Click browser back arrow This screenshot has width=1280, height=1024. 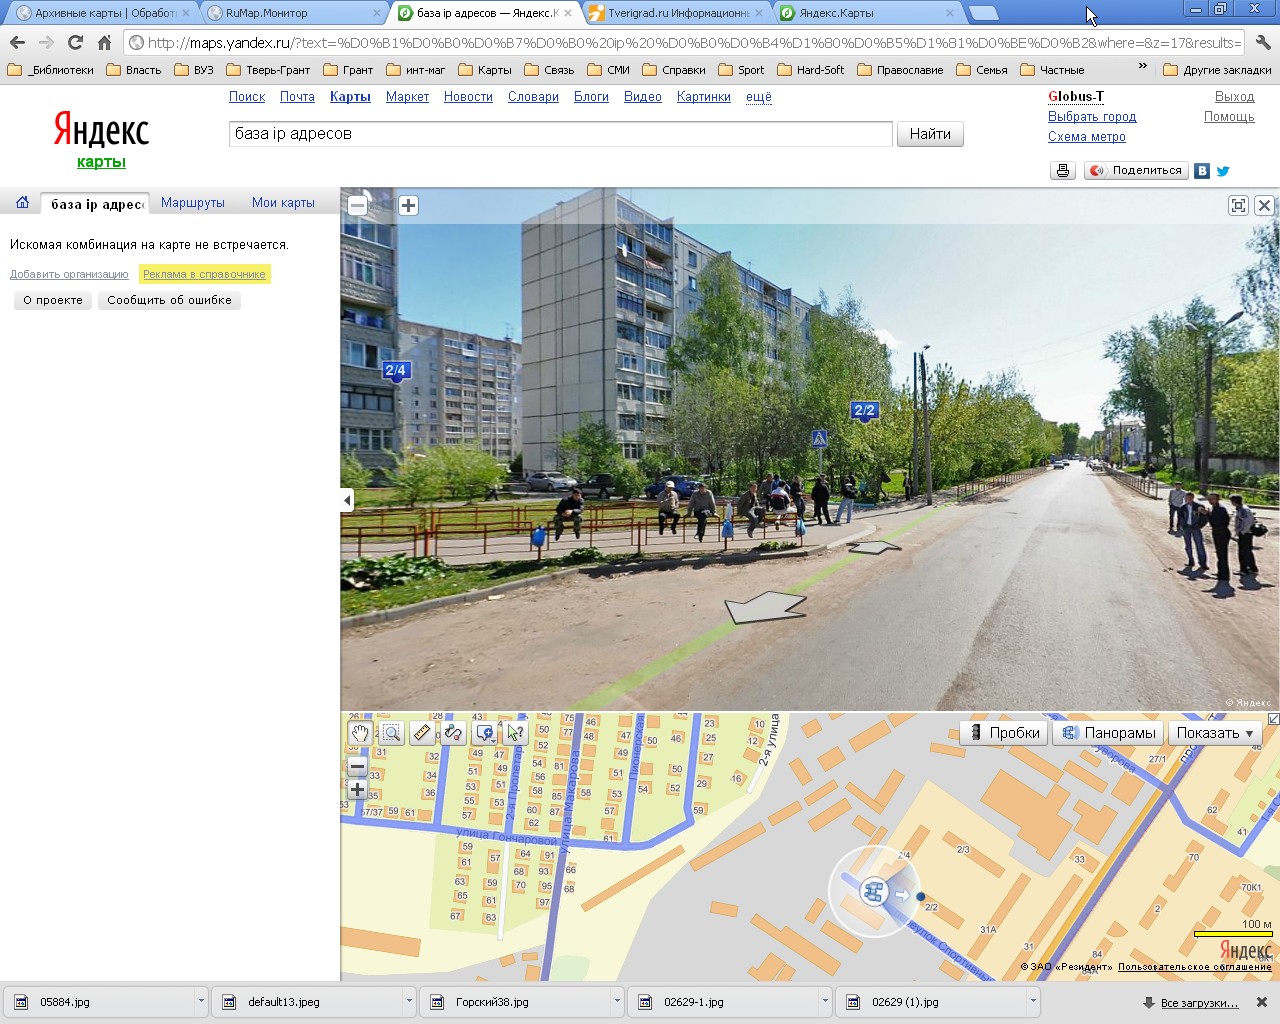tap(17, 42)
